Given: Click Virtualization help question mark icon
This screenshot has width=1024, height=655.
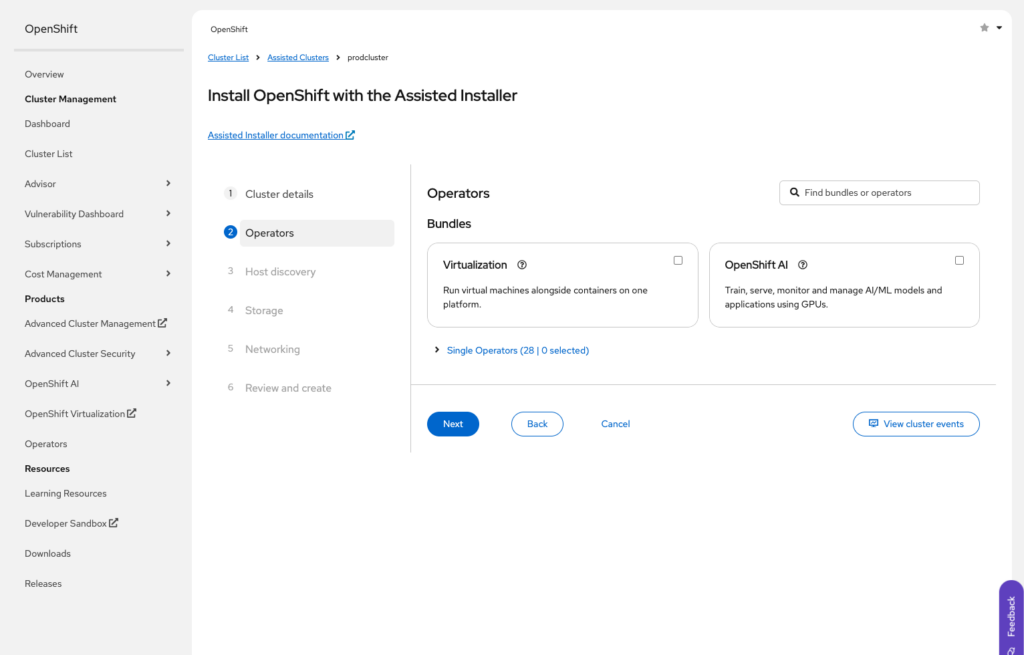Looking at the screenshot, I should [x=522, y=265].
